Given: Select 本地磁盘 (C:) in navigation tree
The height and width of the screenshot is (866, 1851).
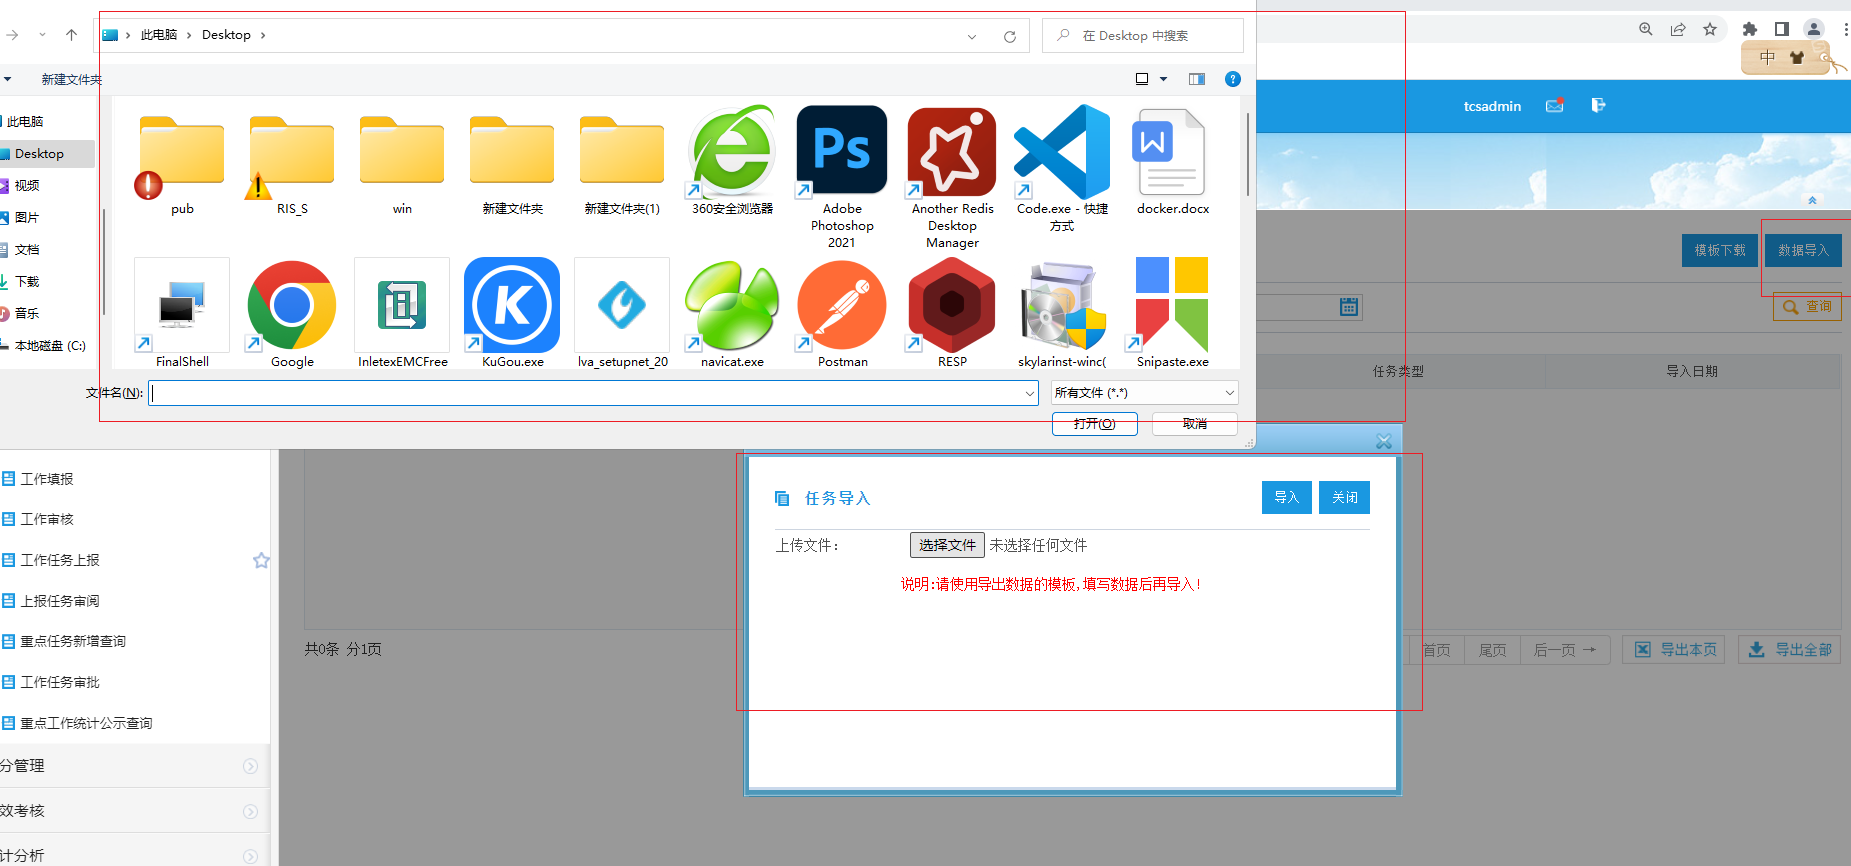Looking at the screenshot, I should (x=47, y=346).
